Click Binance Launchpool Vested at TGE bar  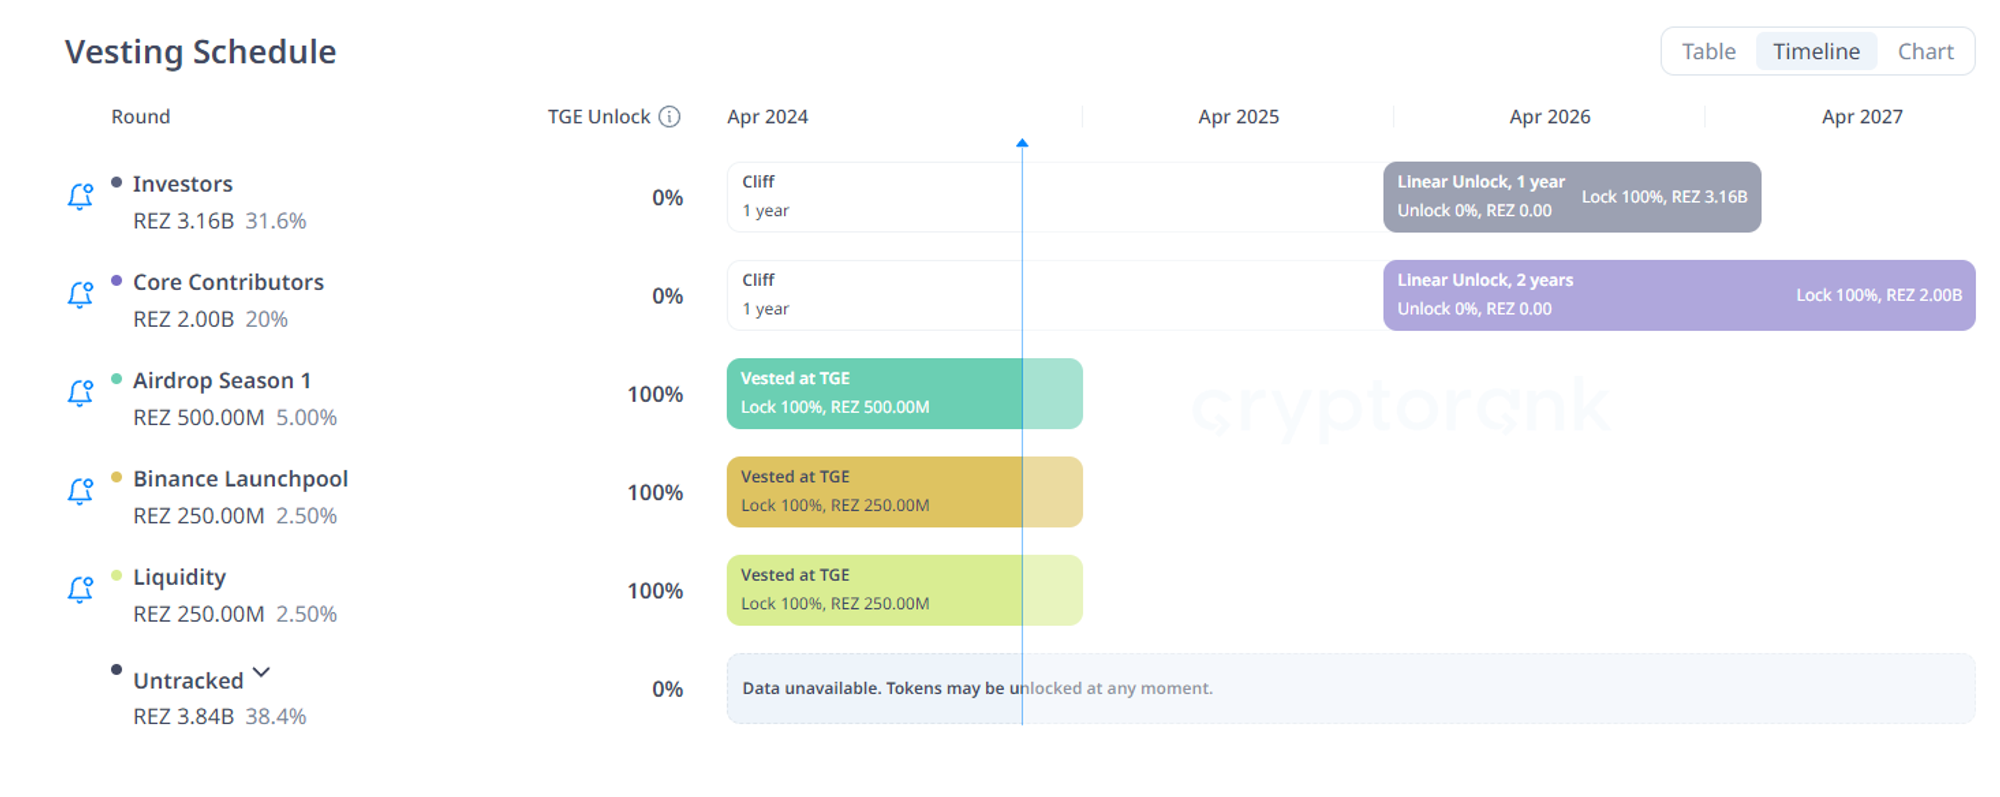click(904, 492)
